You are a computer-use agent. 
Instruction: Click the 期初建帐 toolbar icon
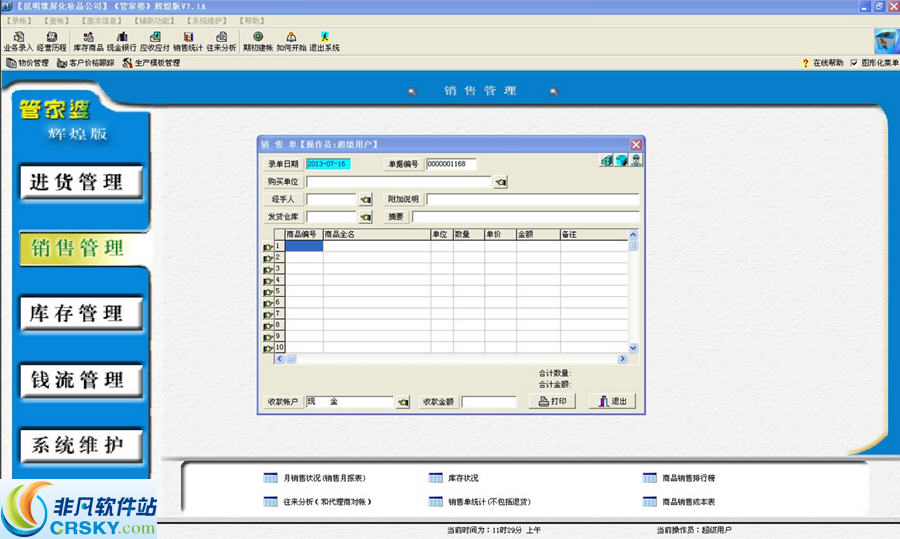coord(258,42)
